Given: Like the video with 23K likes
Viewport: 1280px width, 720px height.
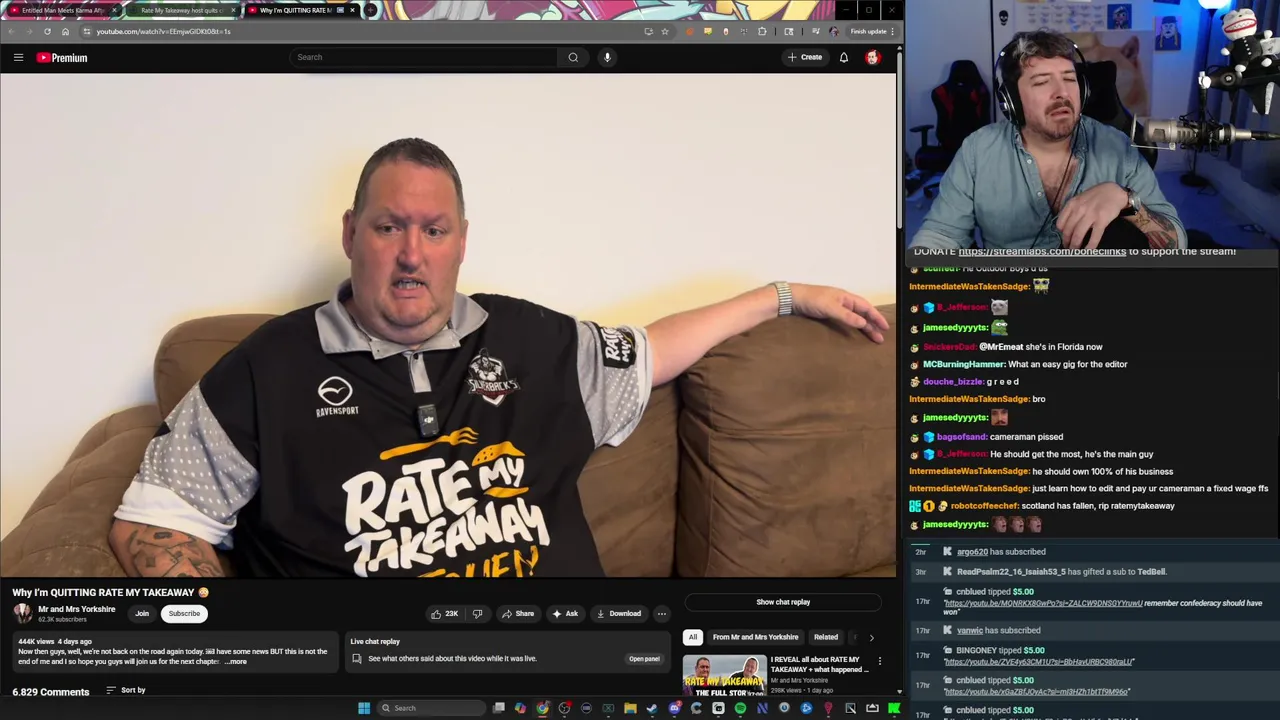Looking at the screenshot, I should [x=443, y=614].
